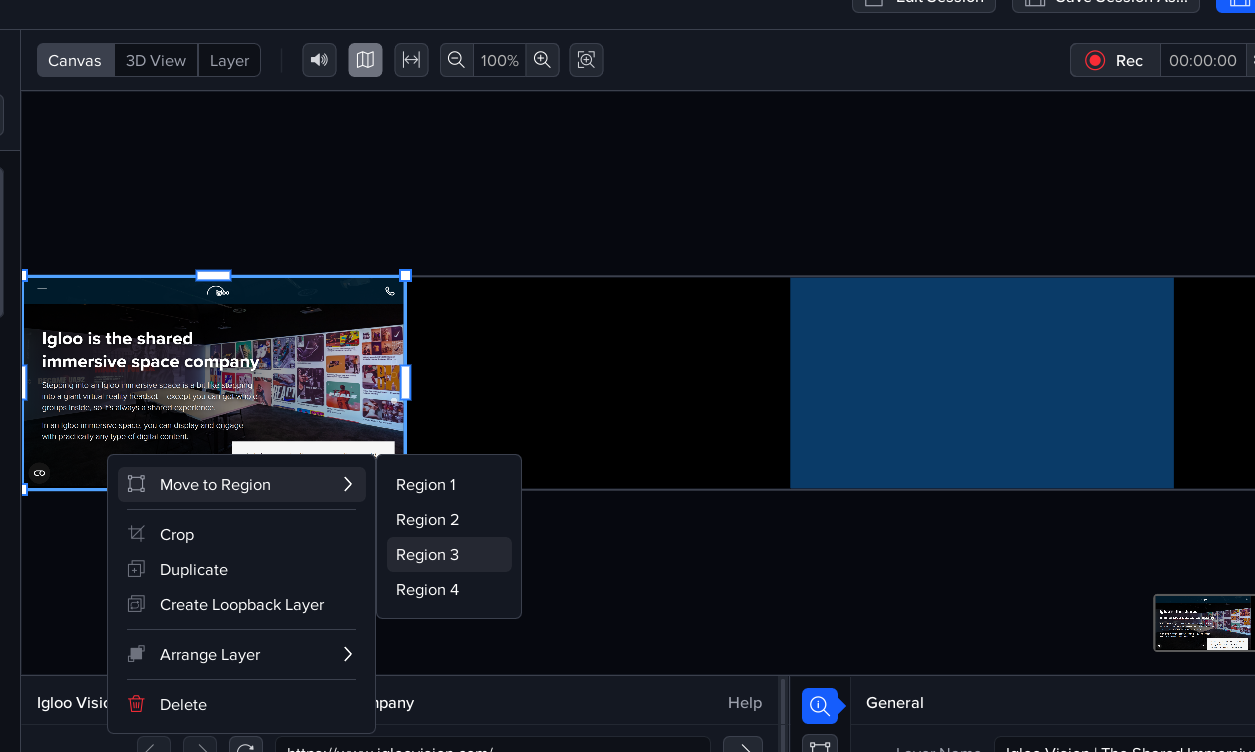The image size is (1255, 752).
Task: Click the canvas preview thumbnail
Action: (1203, 623)
